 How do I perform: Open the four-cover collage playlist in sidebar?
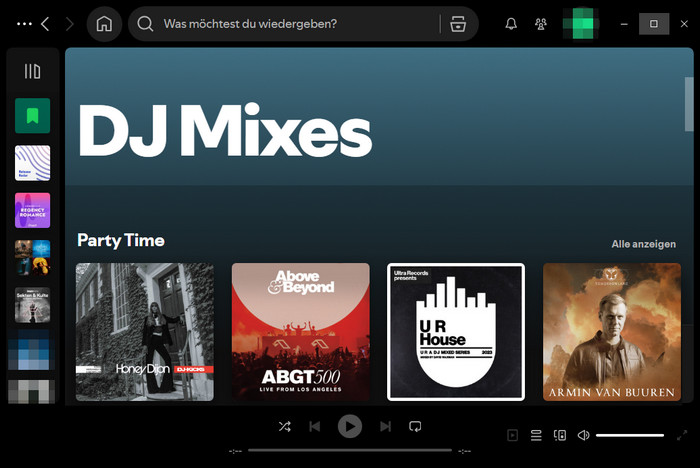click(33, 258)
